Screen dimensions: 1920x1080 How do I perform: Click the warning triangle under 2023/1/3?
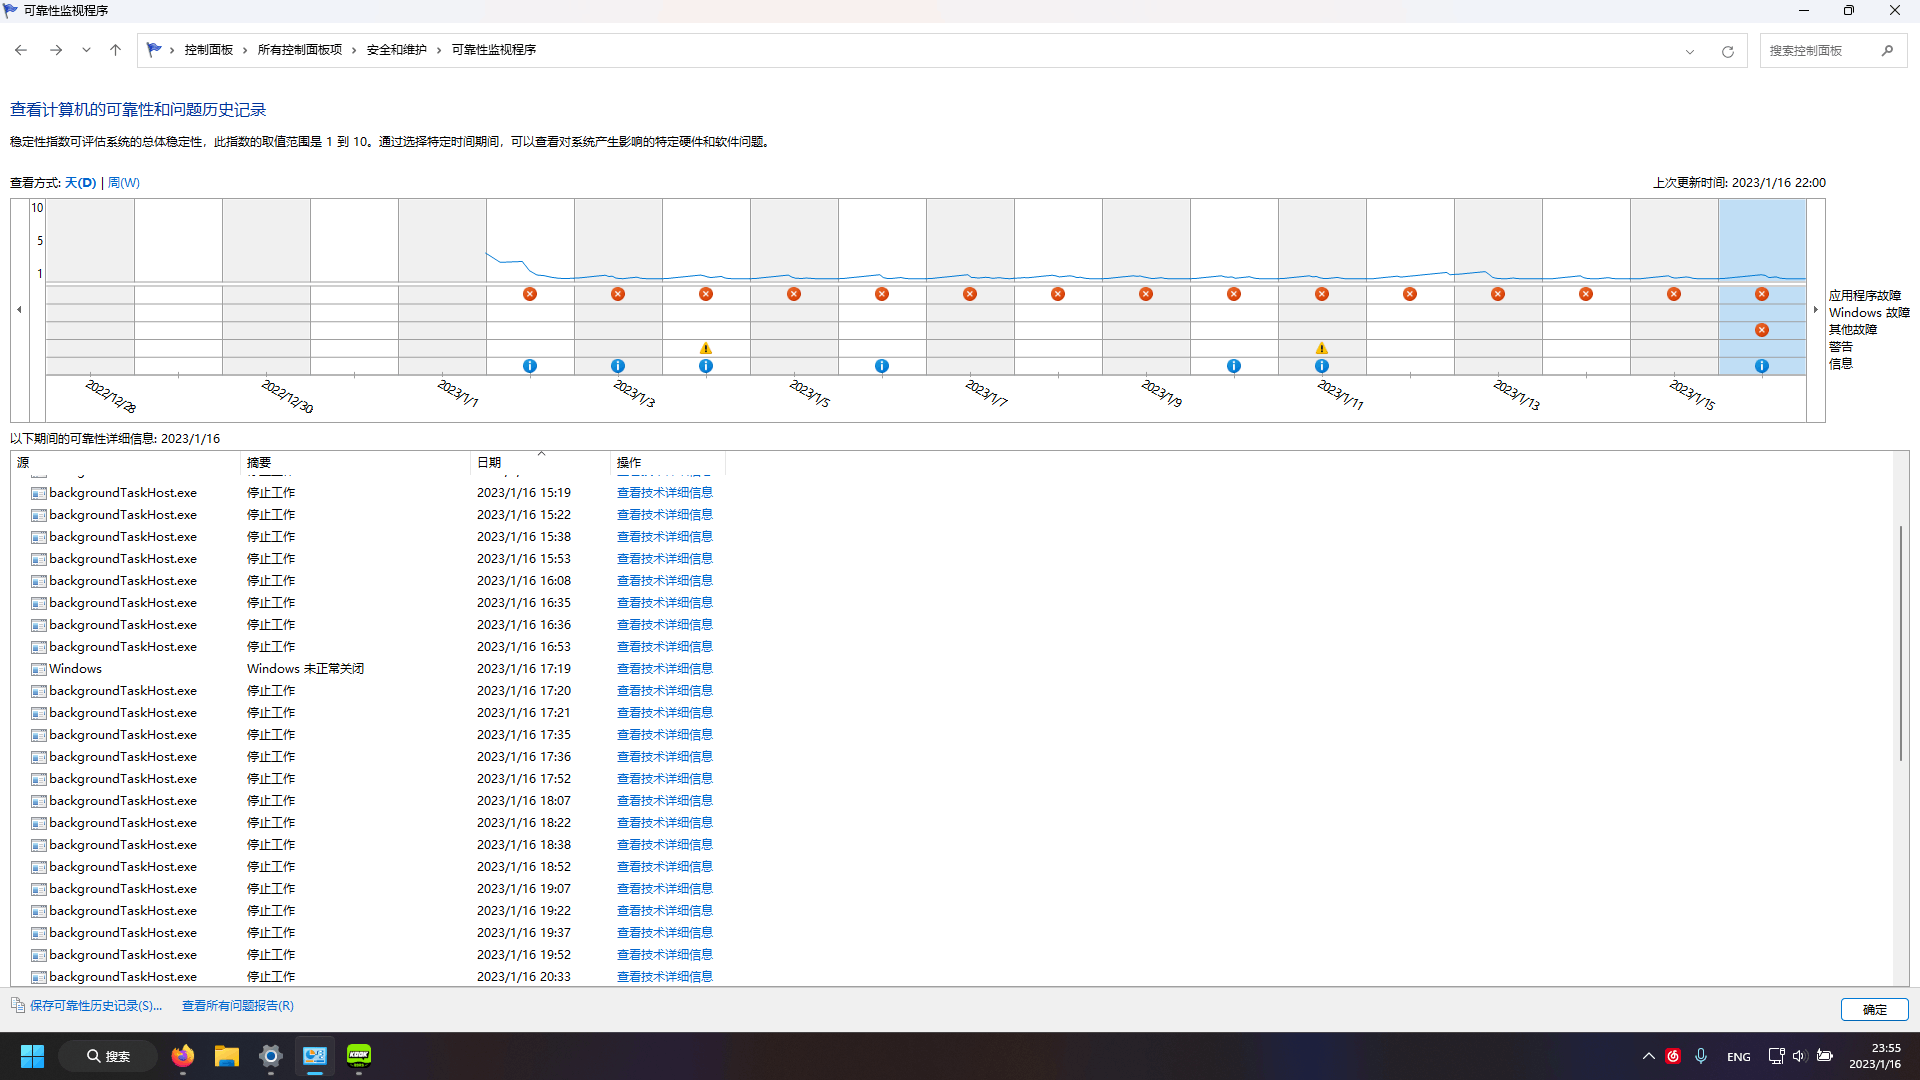(x=706, y=348)
